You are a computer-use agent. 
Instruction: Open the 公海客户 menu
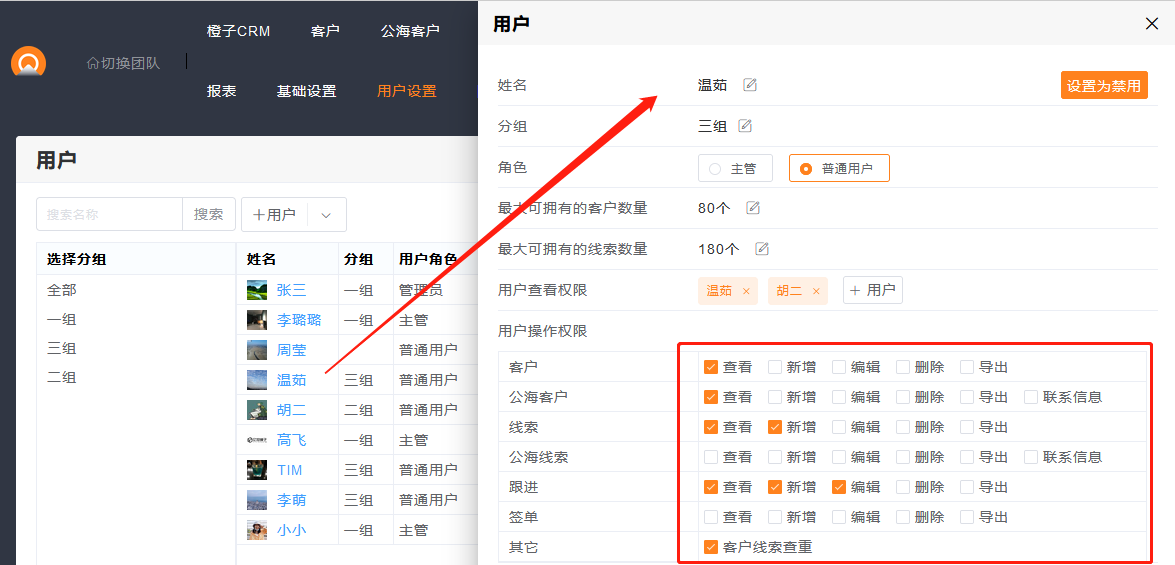point(410,31)
